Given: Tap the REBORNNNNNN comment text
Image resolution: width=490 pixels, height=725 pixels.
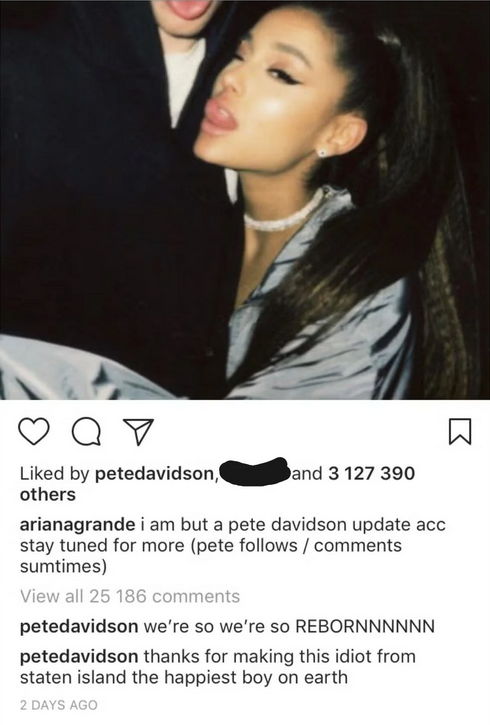Looking at the screenshot, I should point(289,627).
